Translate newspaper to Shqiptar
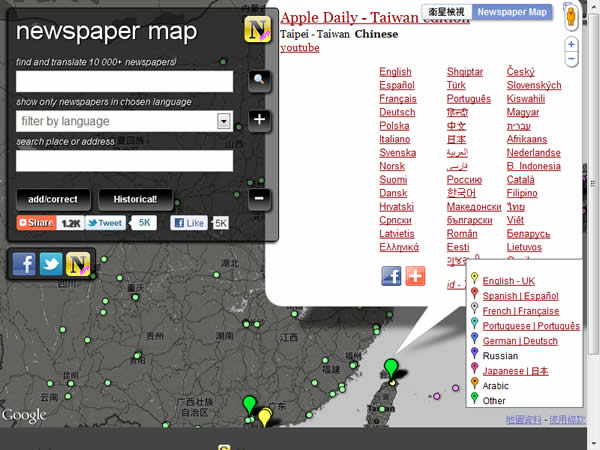Viewport: 600px width, 450px height. 465,72
